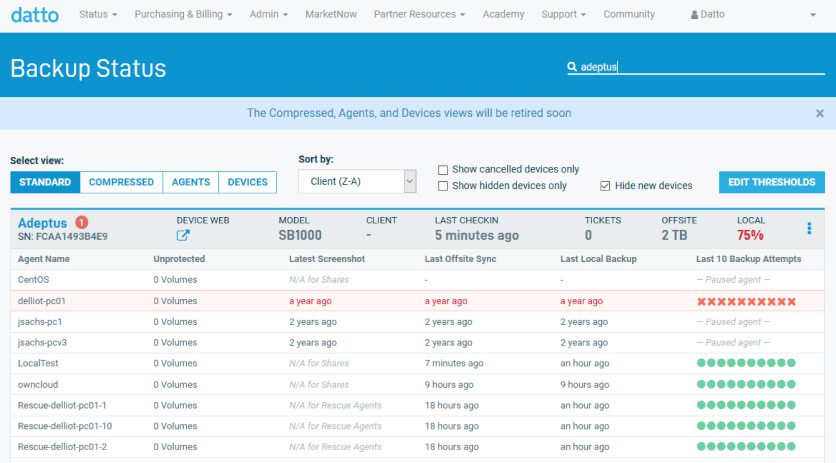Click the 2 TB offsite value
This screenshot has height=463, width=836.
674,235
